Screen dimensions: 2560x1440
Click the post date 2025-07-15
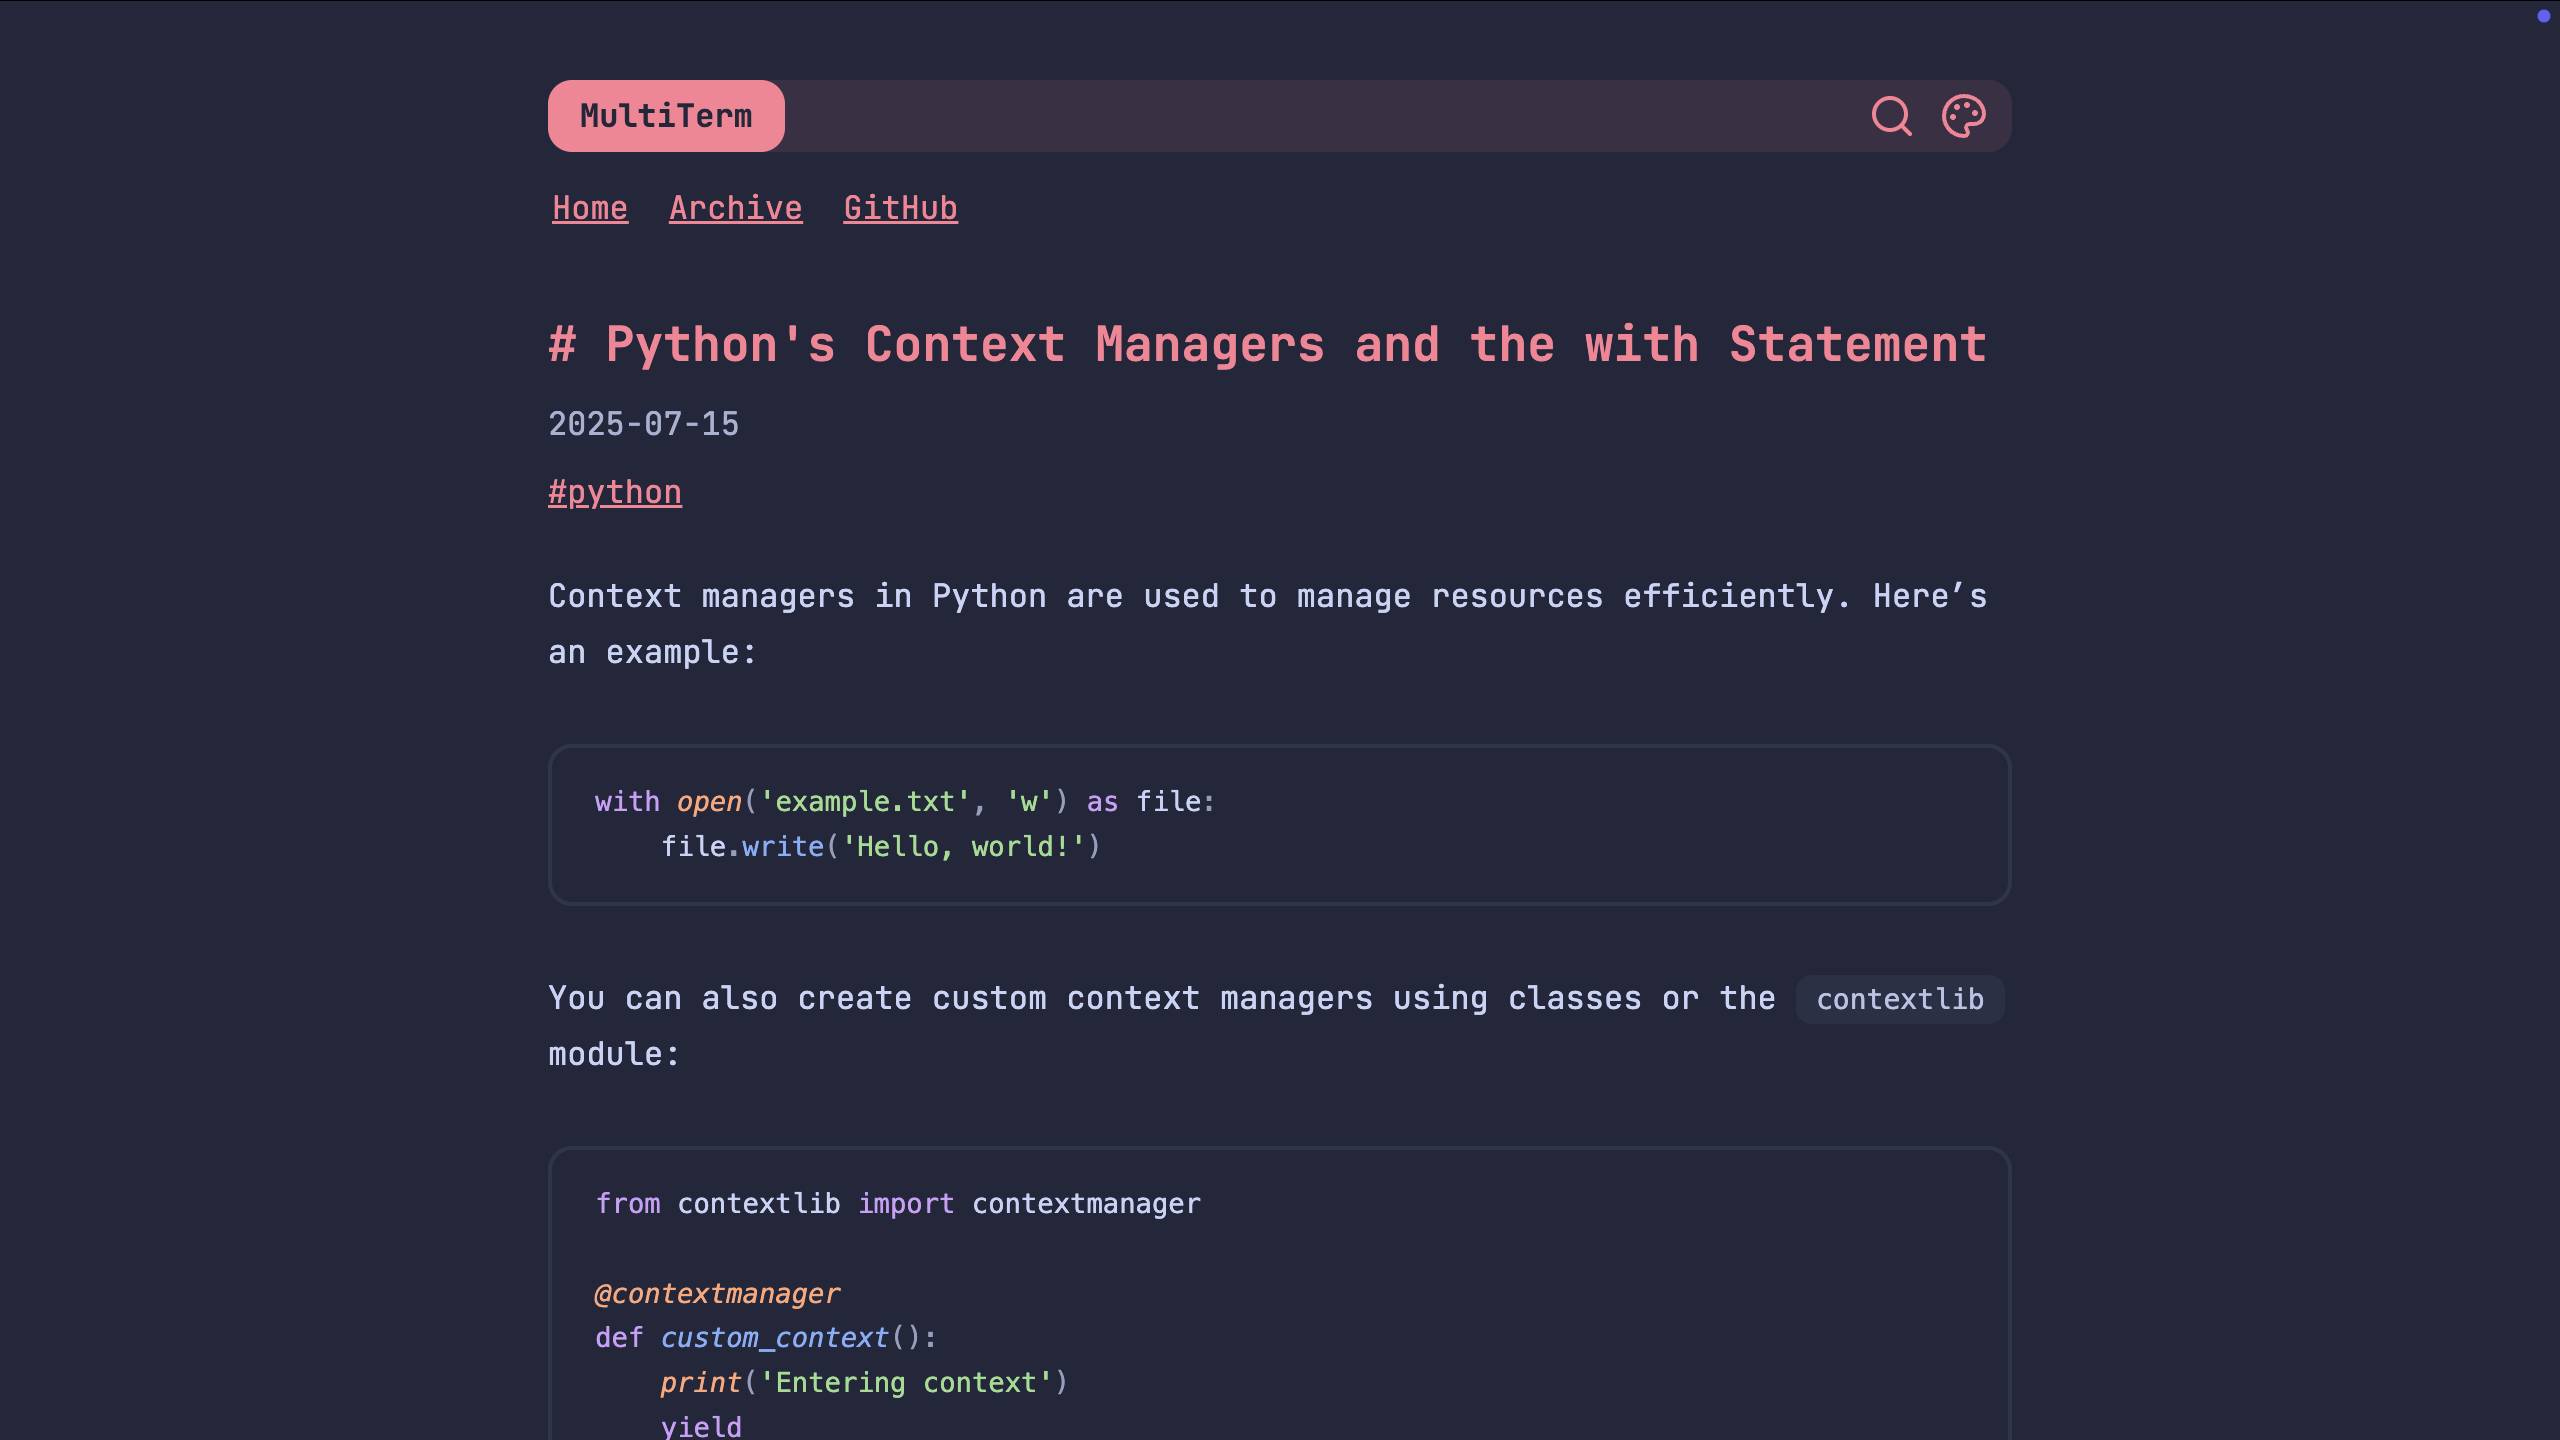pyautogui.click(x=643, y=424)
